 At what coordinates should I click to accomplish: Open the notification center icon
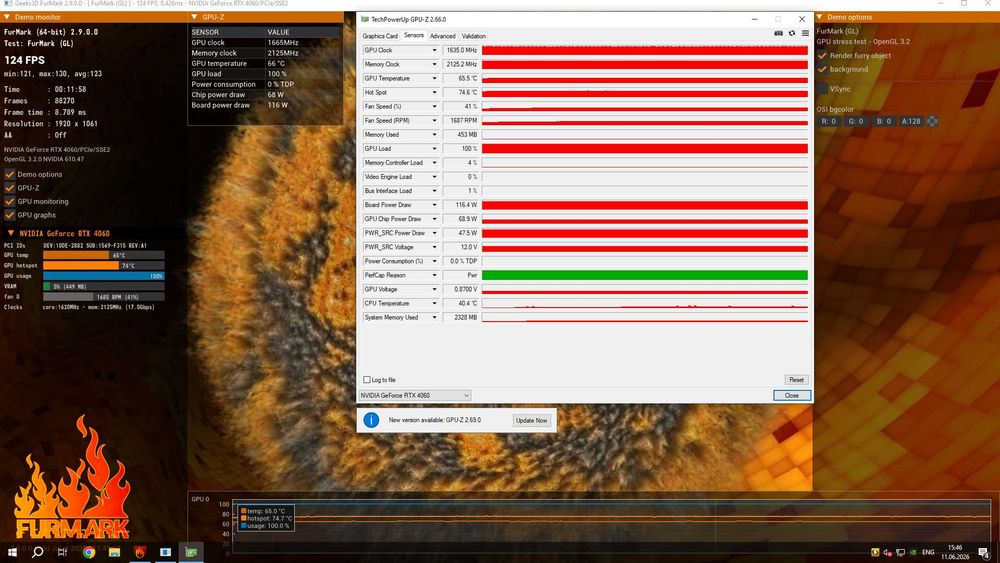coord(984,552)
